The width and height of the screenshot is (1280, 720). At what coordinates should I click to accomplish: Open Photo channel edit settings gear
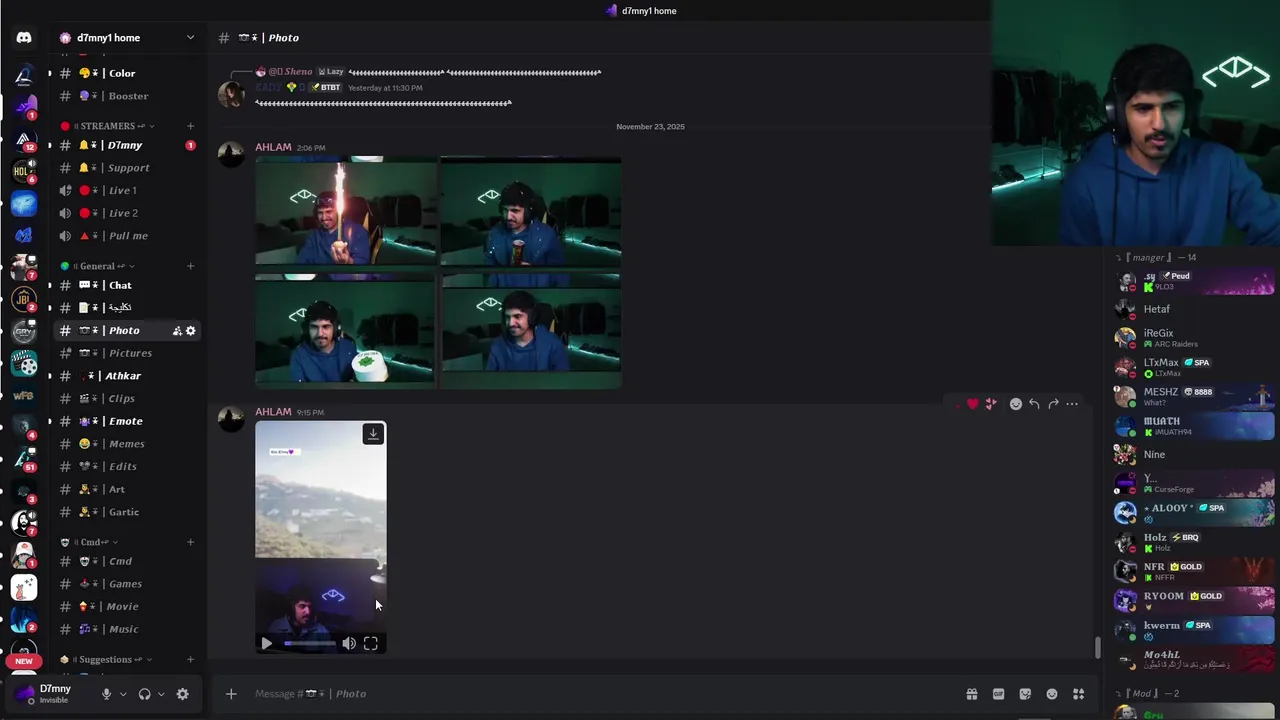190,331
